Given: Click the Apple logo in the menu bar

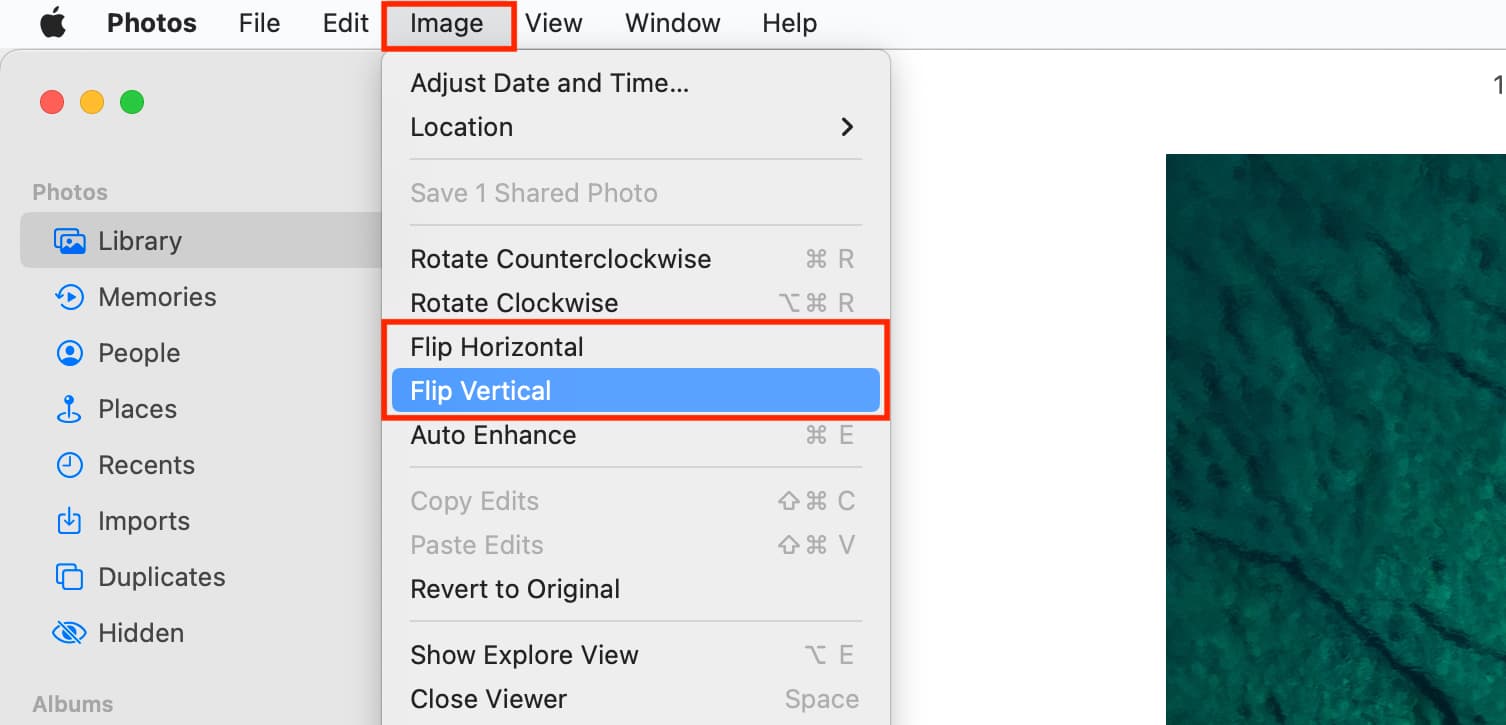Looking at the screenshot, I should pos(52,22).
